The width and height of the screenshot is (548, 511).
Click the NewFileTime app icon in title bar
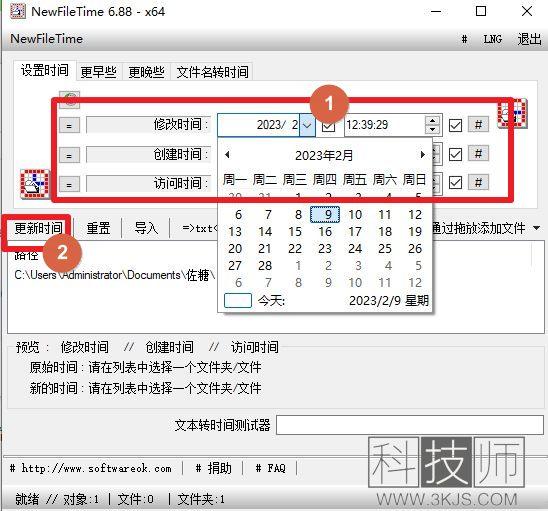[x=17, y=12]
